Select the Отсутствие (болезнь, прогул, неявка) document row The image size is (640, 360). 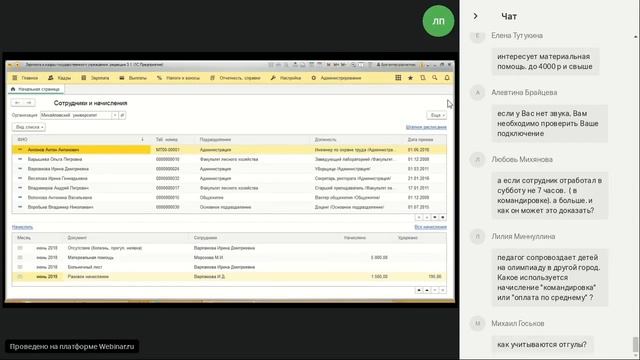229,248
